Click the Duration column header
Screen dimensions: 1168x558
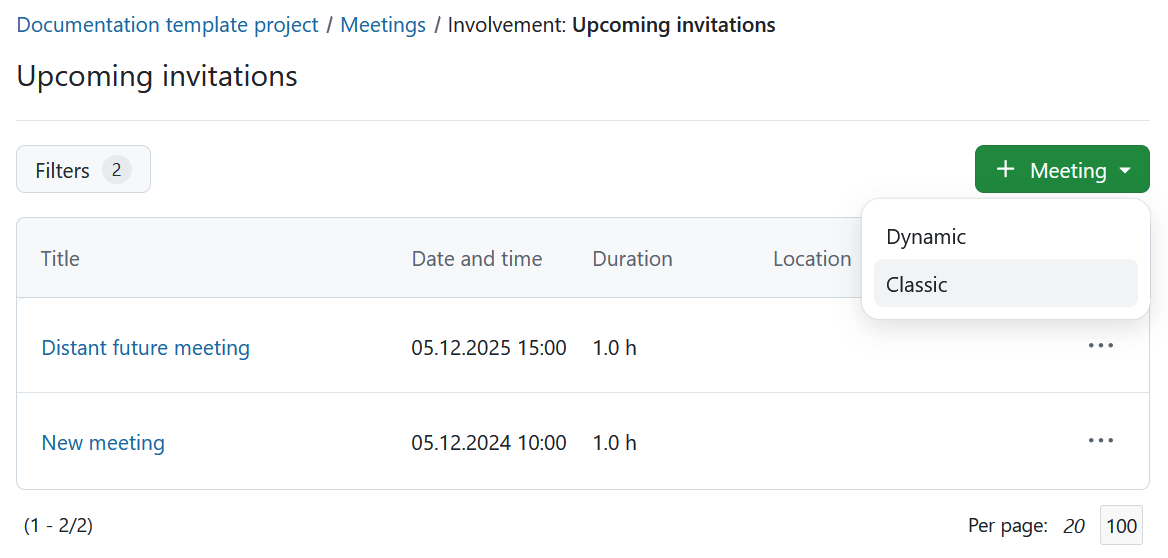(x=632, y=259)
